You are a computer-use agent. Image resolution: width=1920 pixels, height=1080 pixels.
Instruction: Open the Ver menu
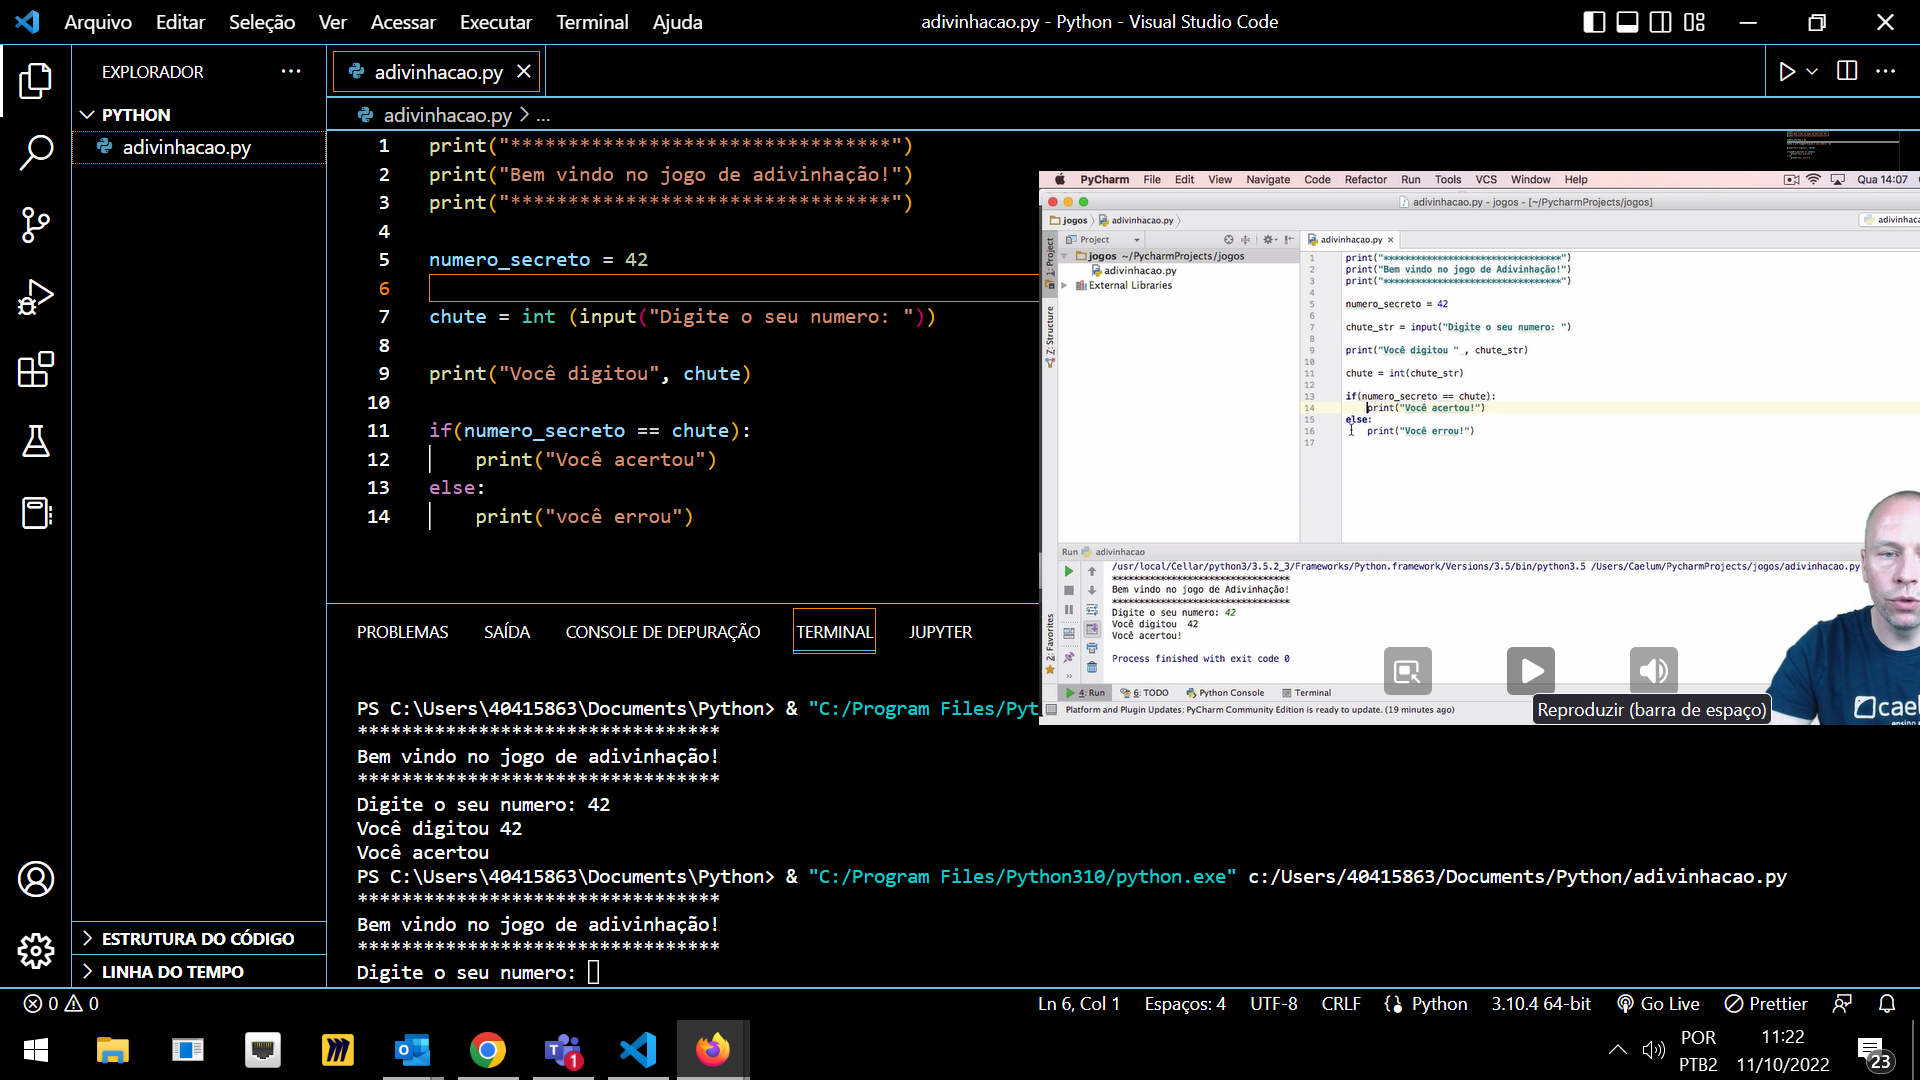coord(332,22)
